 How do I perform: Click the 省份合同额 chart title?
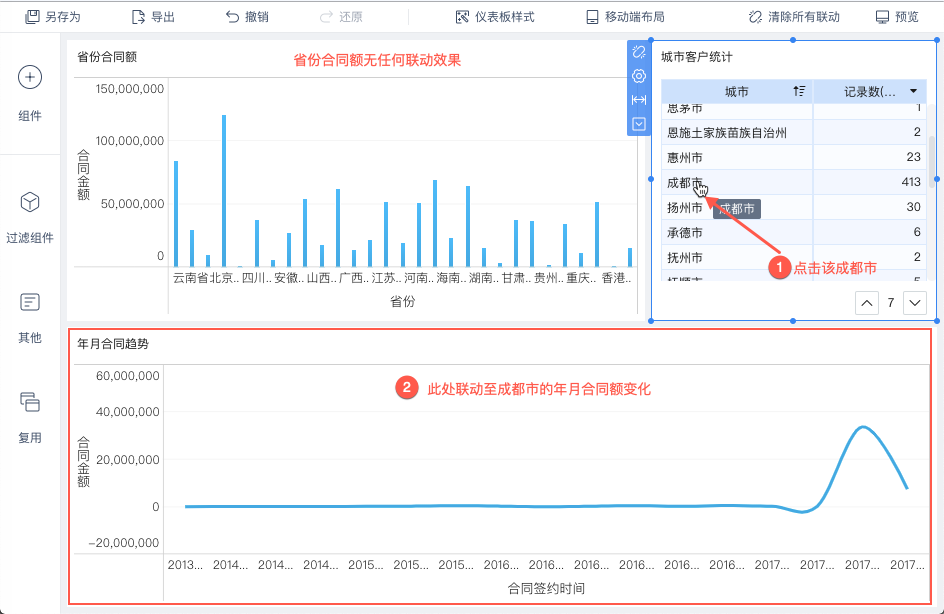(107, 57)
